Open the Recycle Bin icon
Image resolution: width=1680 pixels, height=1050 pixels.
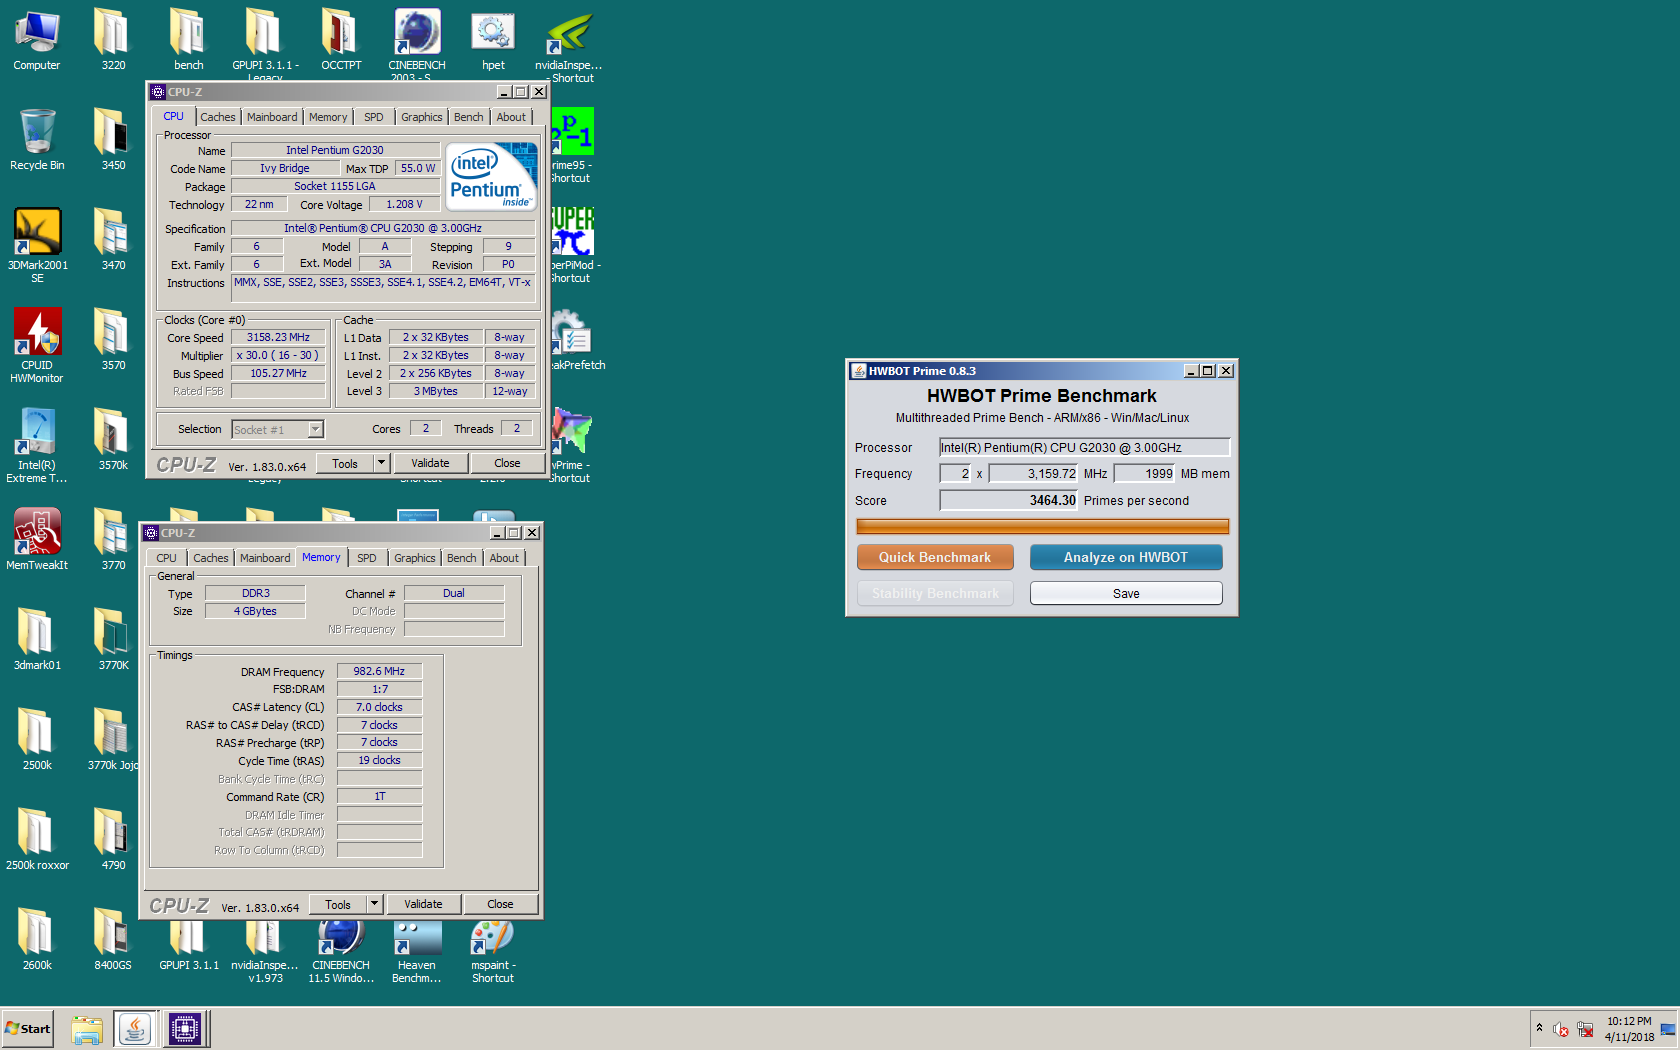[x=37, y=140]
